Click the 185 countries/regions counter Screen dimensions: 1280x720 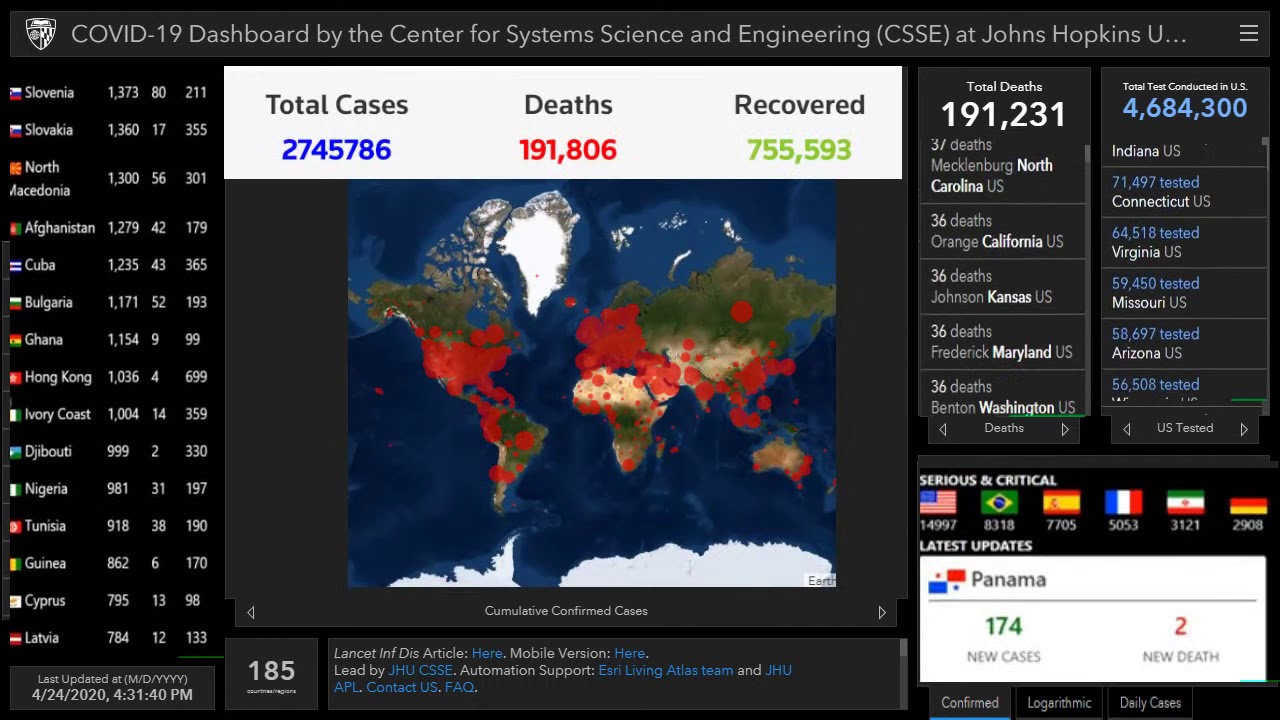tap(271, 674)
